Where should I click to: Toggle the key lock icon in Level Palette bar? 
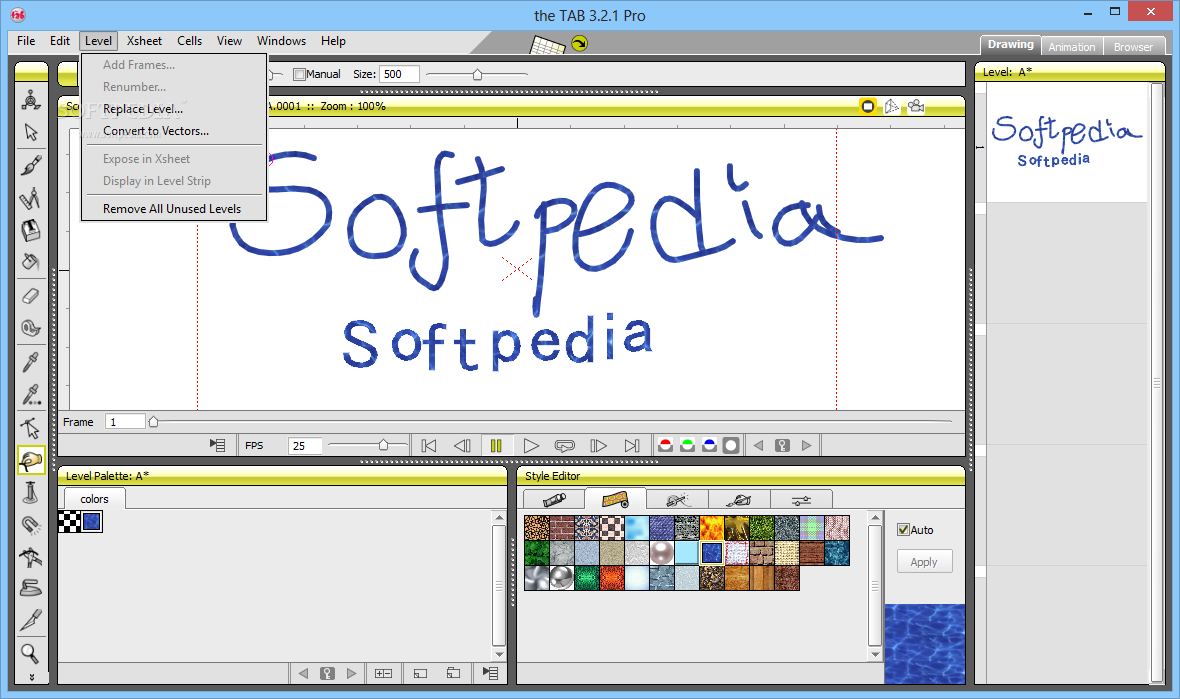[327, 673]
